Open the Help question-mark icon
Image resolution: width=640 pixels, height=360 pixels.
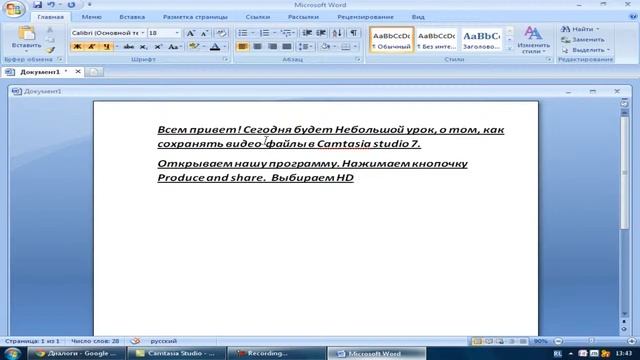634,17
